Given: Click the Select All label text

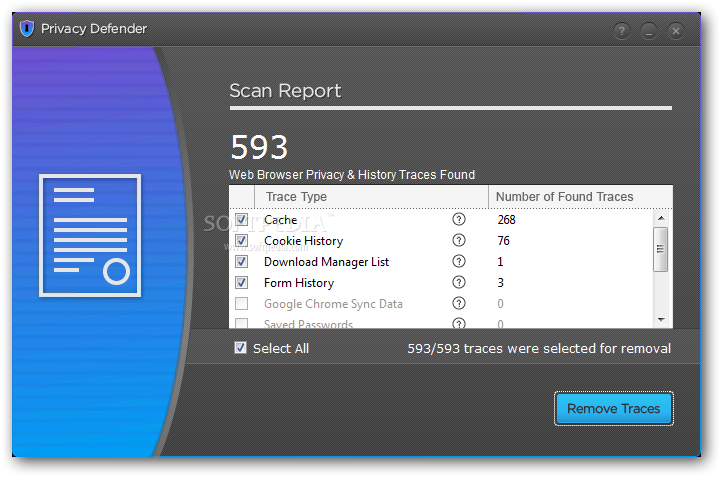Looking at the screenshot, I should [281, 348].
